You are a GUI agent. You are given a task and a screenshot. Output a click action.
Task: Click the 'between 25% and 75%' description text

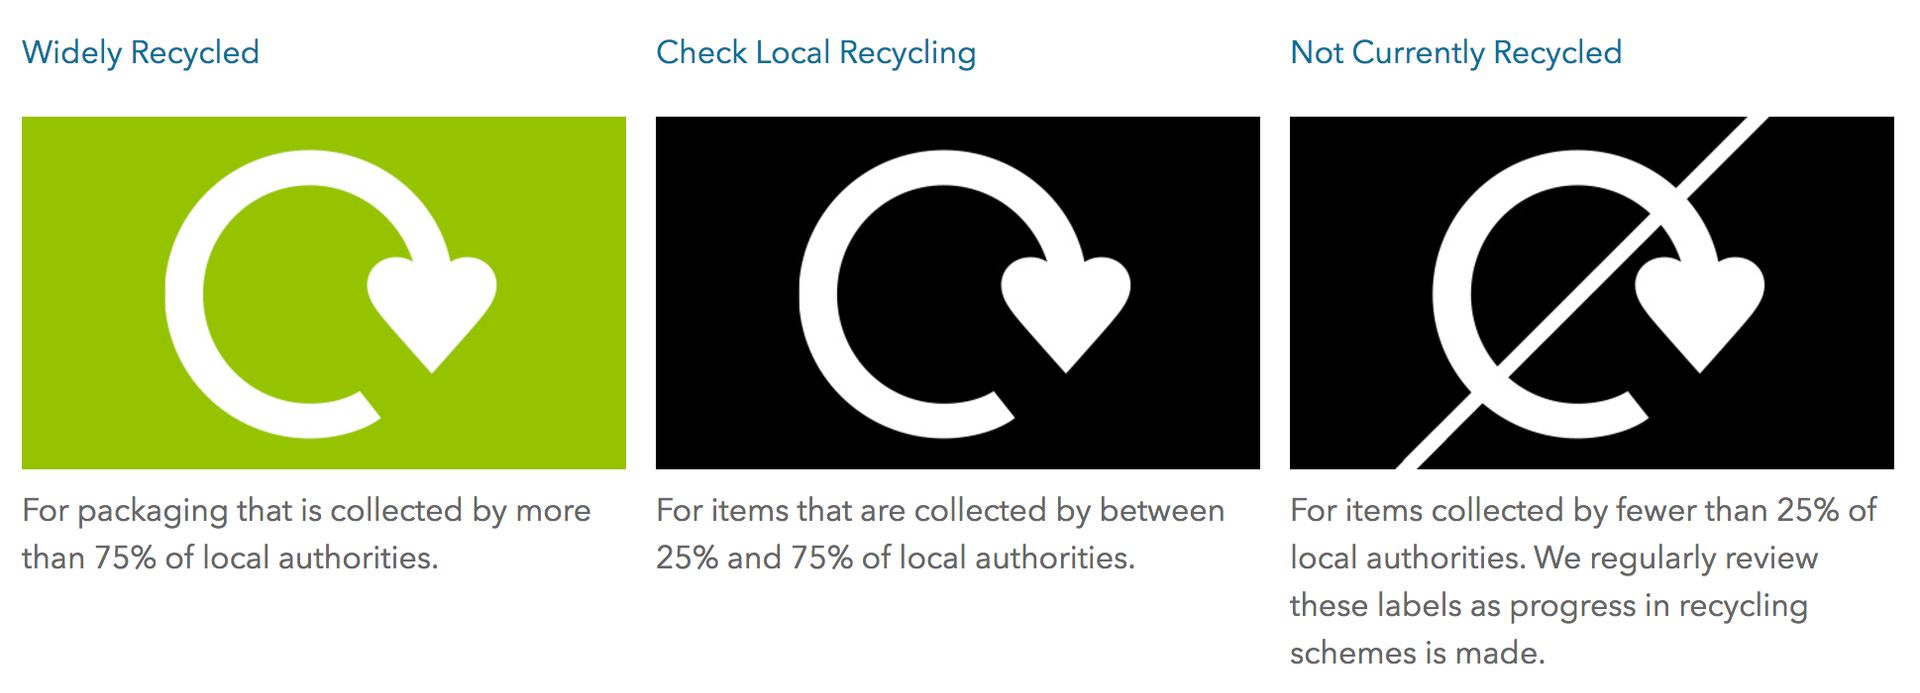coord(940,534)
